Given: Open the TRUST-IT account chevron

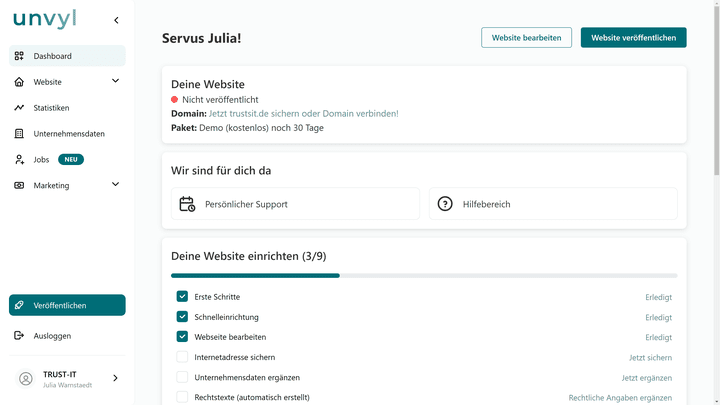Looking at the screenshot, I should [115, 378].
